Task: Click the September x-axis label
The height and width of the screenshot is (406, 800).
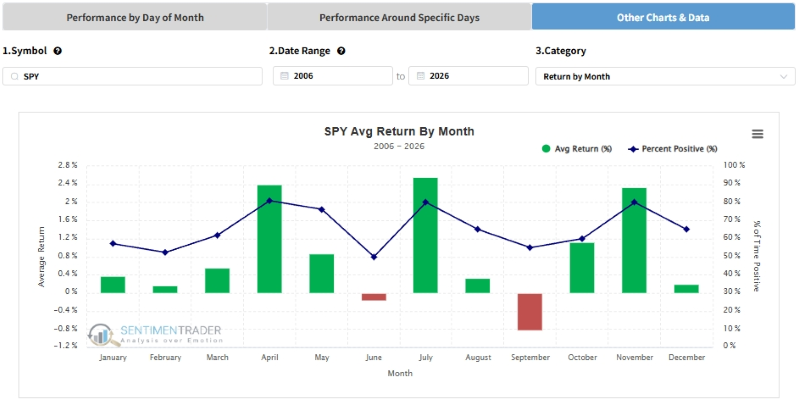Action: pyautogui.click(x=530, y=358)
